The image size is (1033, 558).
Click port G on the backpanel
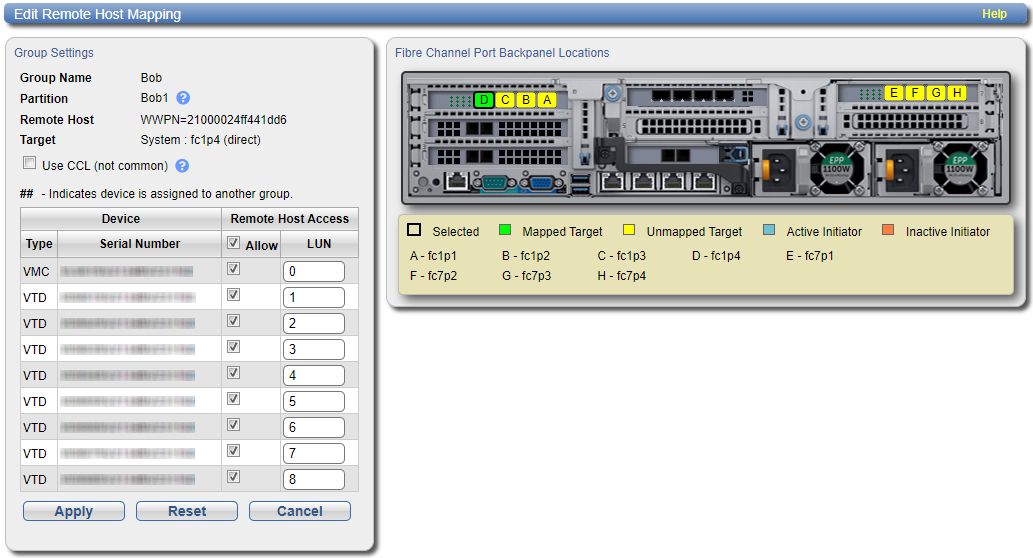pos(936,93)
